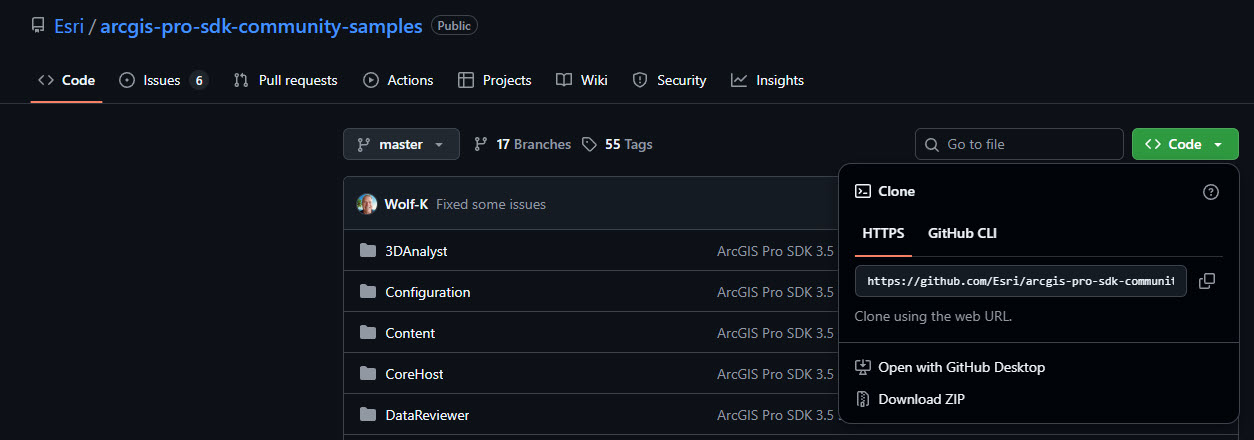Image resolution: width=1254 pixels, height=440 pixels.
Task: Click the HTTPS clone URL text field
Action: (1020, 281)
